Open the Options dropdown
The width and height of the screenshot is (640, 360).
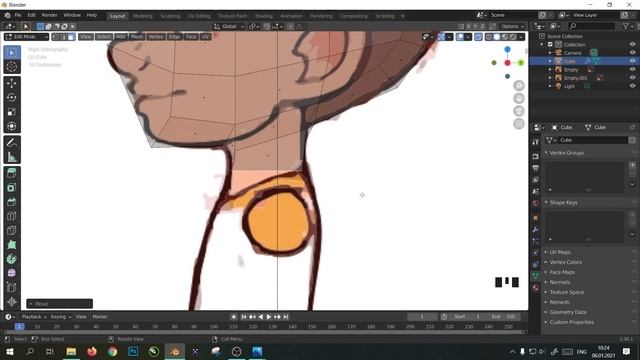[513, 26]
